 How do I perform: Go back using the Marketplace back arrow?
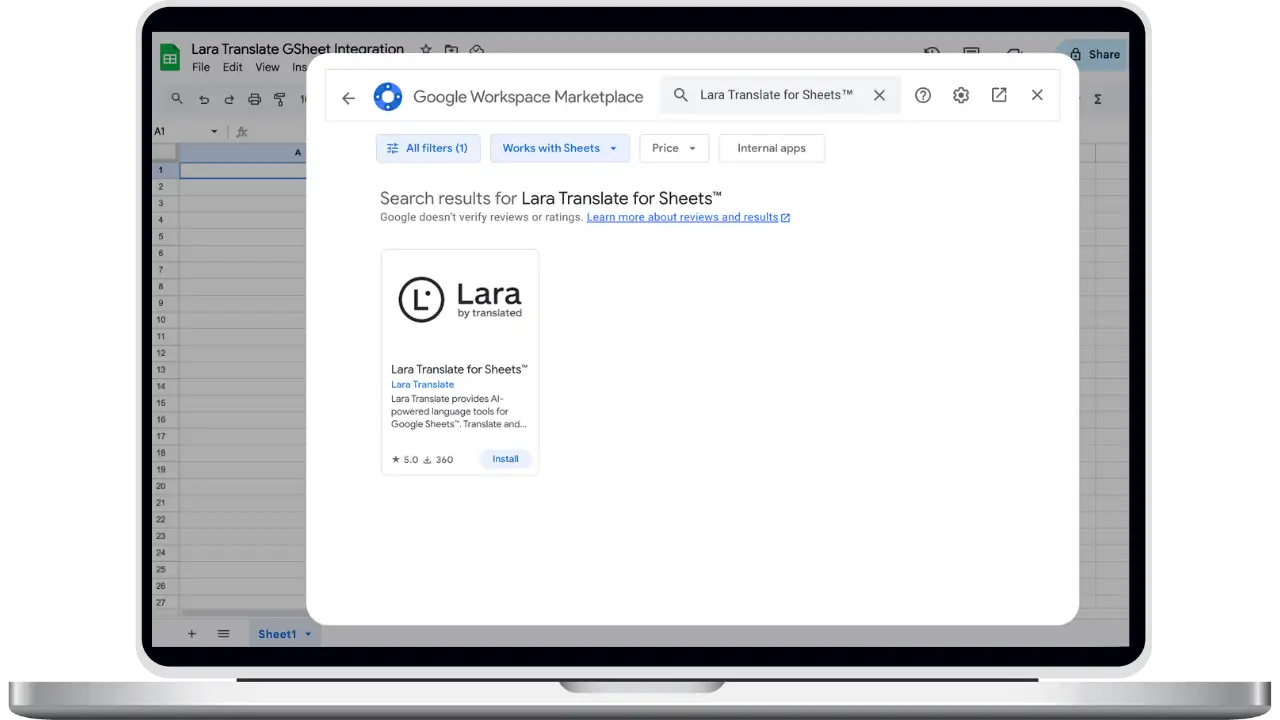[x=348, y=97]
